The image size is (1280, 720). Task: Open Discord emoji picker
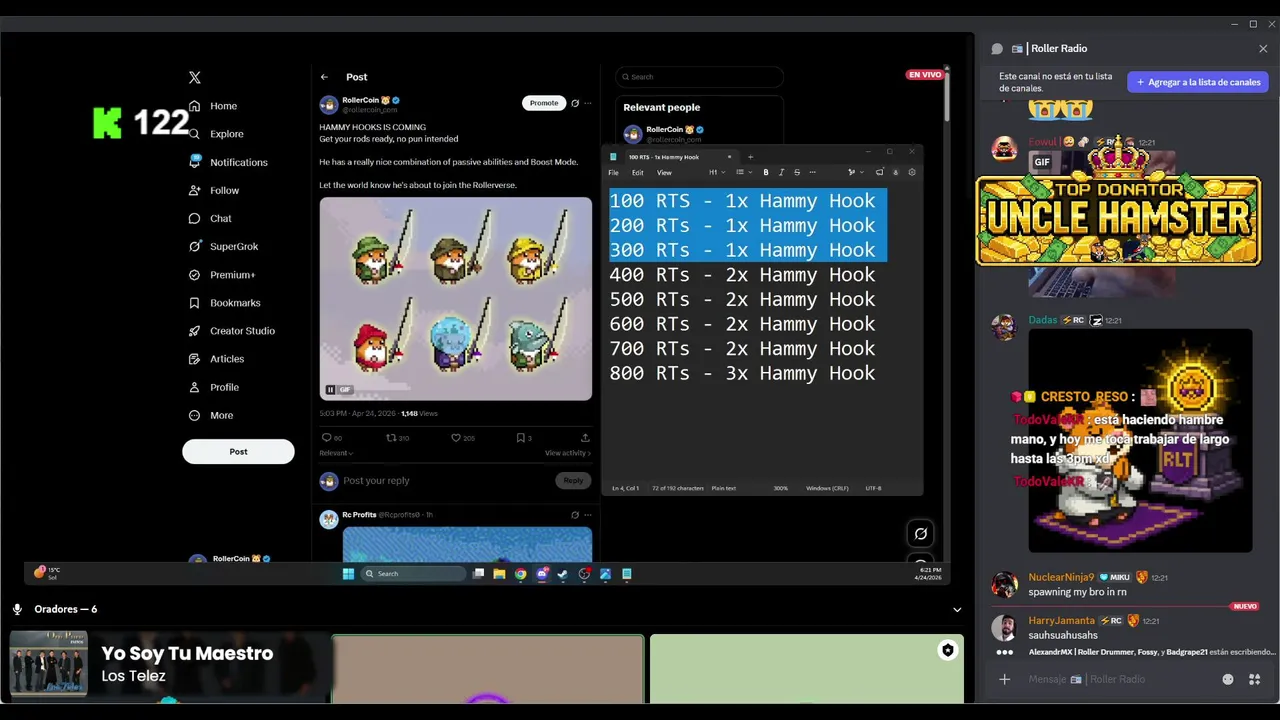[x=1228, y=679]
